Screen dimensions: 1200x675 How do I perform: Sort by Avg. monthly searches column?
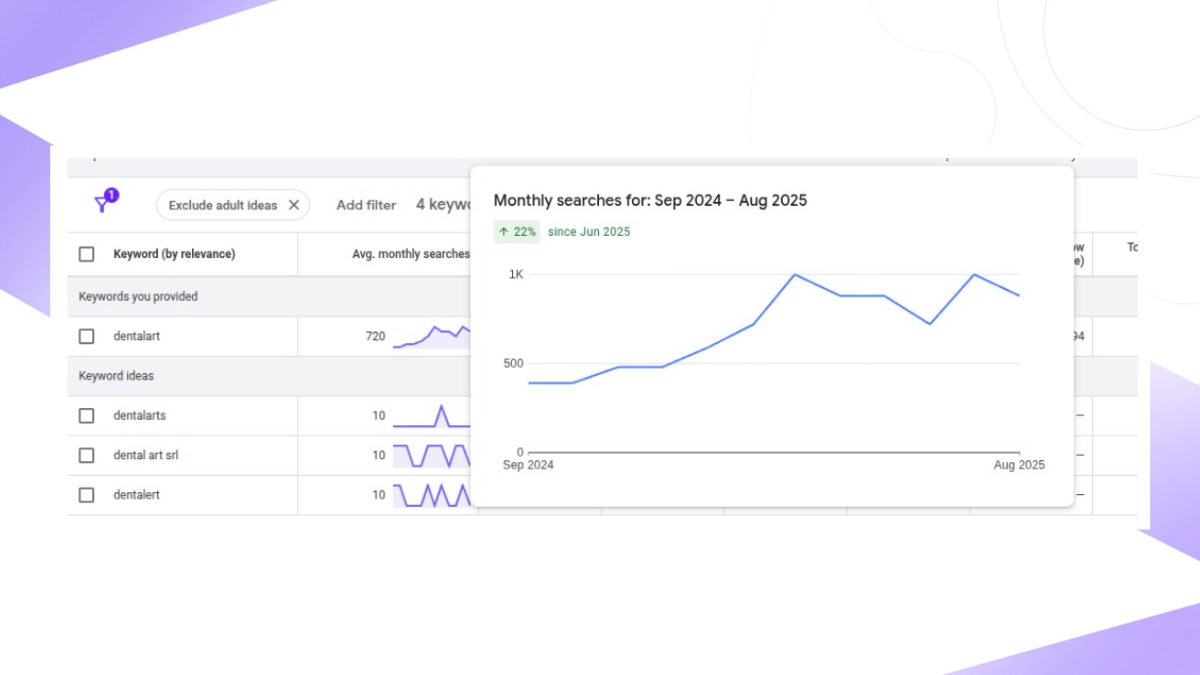(411, 254)
